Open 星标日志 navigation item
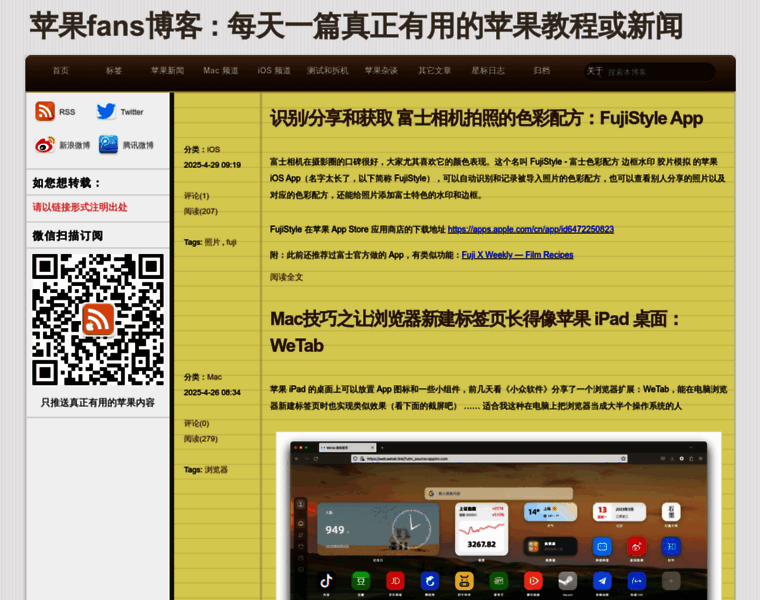 (488, 71)
